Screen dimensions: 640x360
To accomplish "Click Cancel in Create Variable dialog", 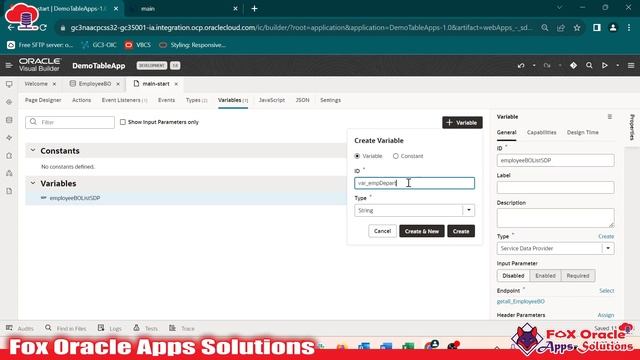I will (382, 231).
